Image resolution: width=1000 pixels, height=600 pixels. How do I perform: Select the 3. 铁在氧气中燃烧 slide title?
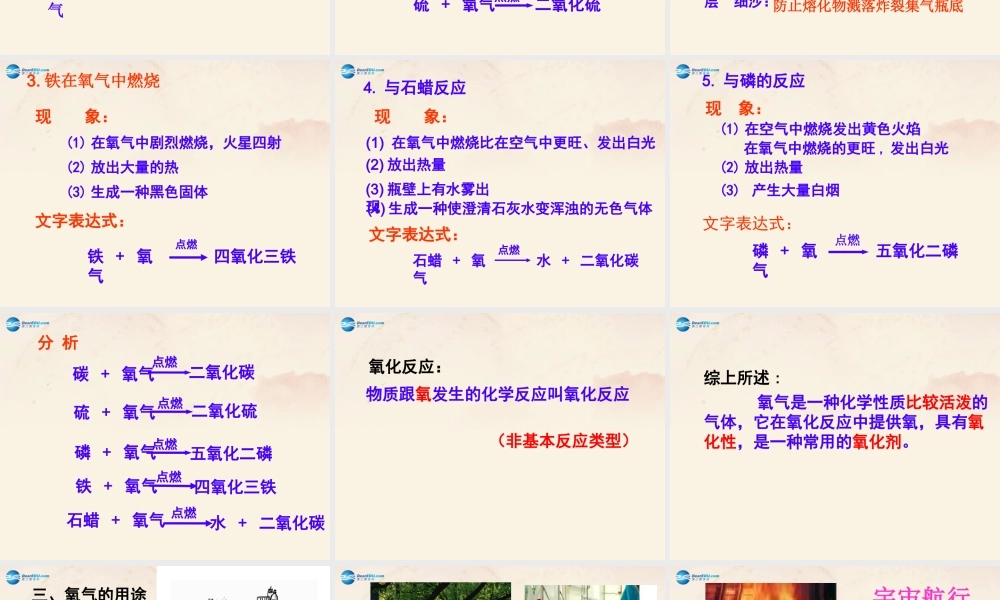tap(93, 81)
